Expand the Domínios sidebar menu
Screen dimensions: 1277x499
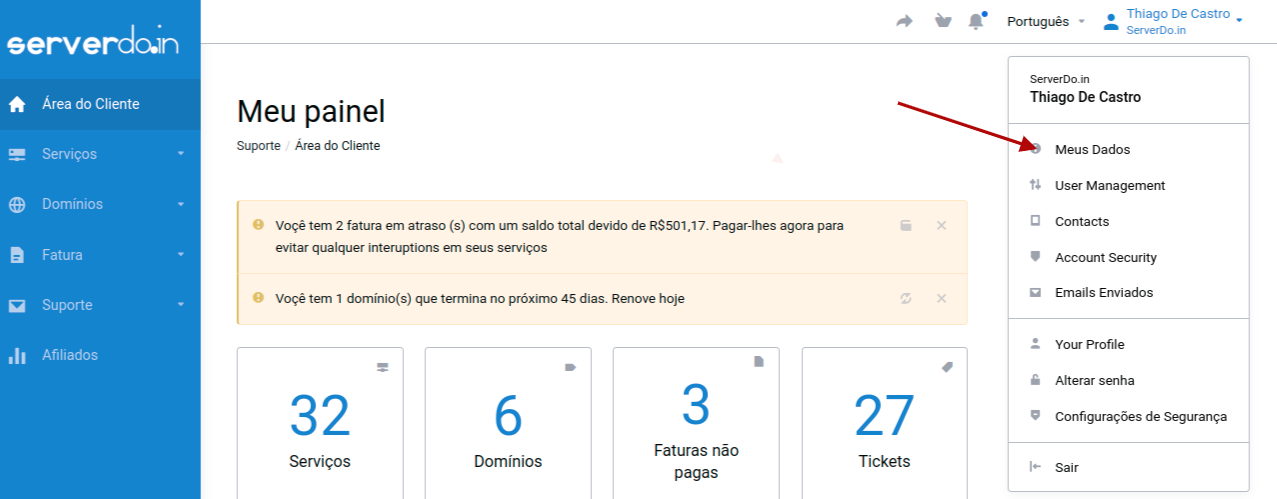click(100, 204)
